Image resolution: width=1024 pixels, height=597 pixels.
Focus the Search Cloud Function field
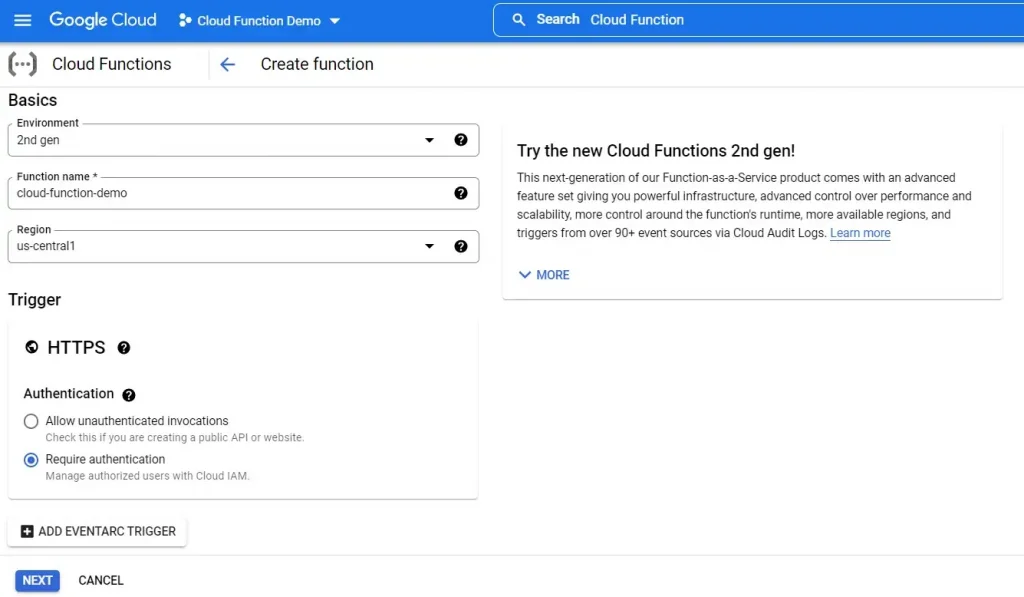tap(758, 20)
